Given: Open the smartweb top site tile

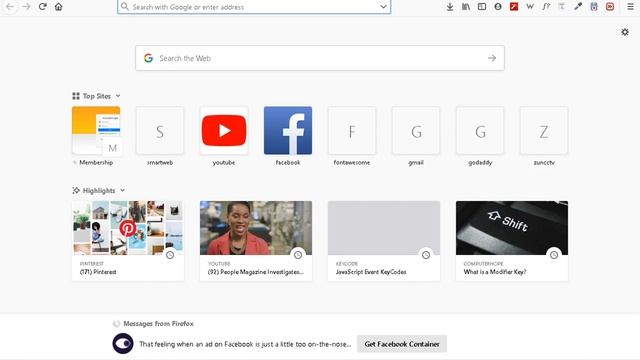Looking at the screenshot, I should point(160,136).
